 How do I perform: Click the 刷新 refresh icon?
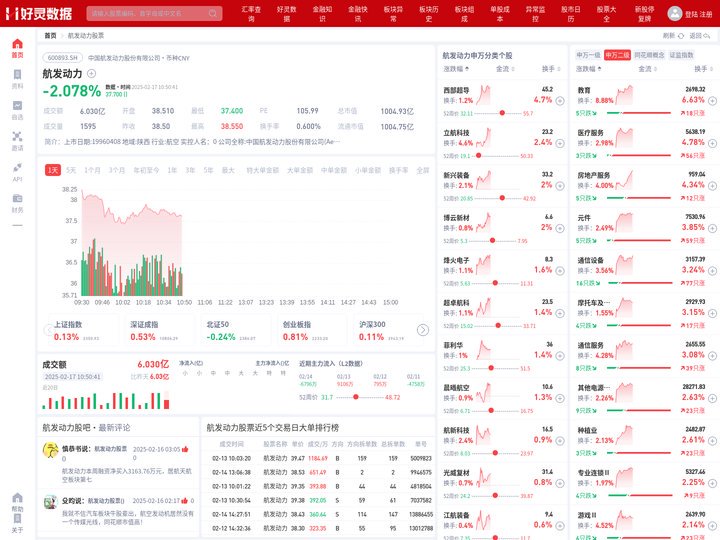pos(681,36)
